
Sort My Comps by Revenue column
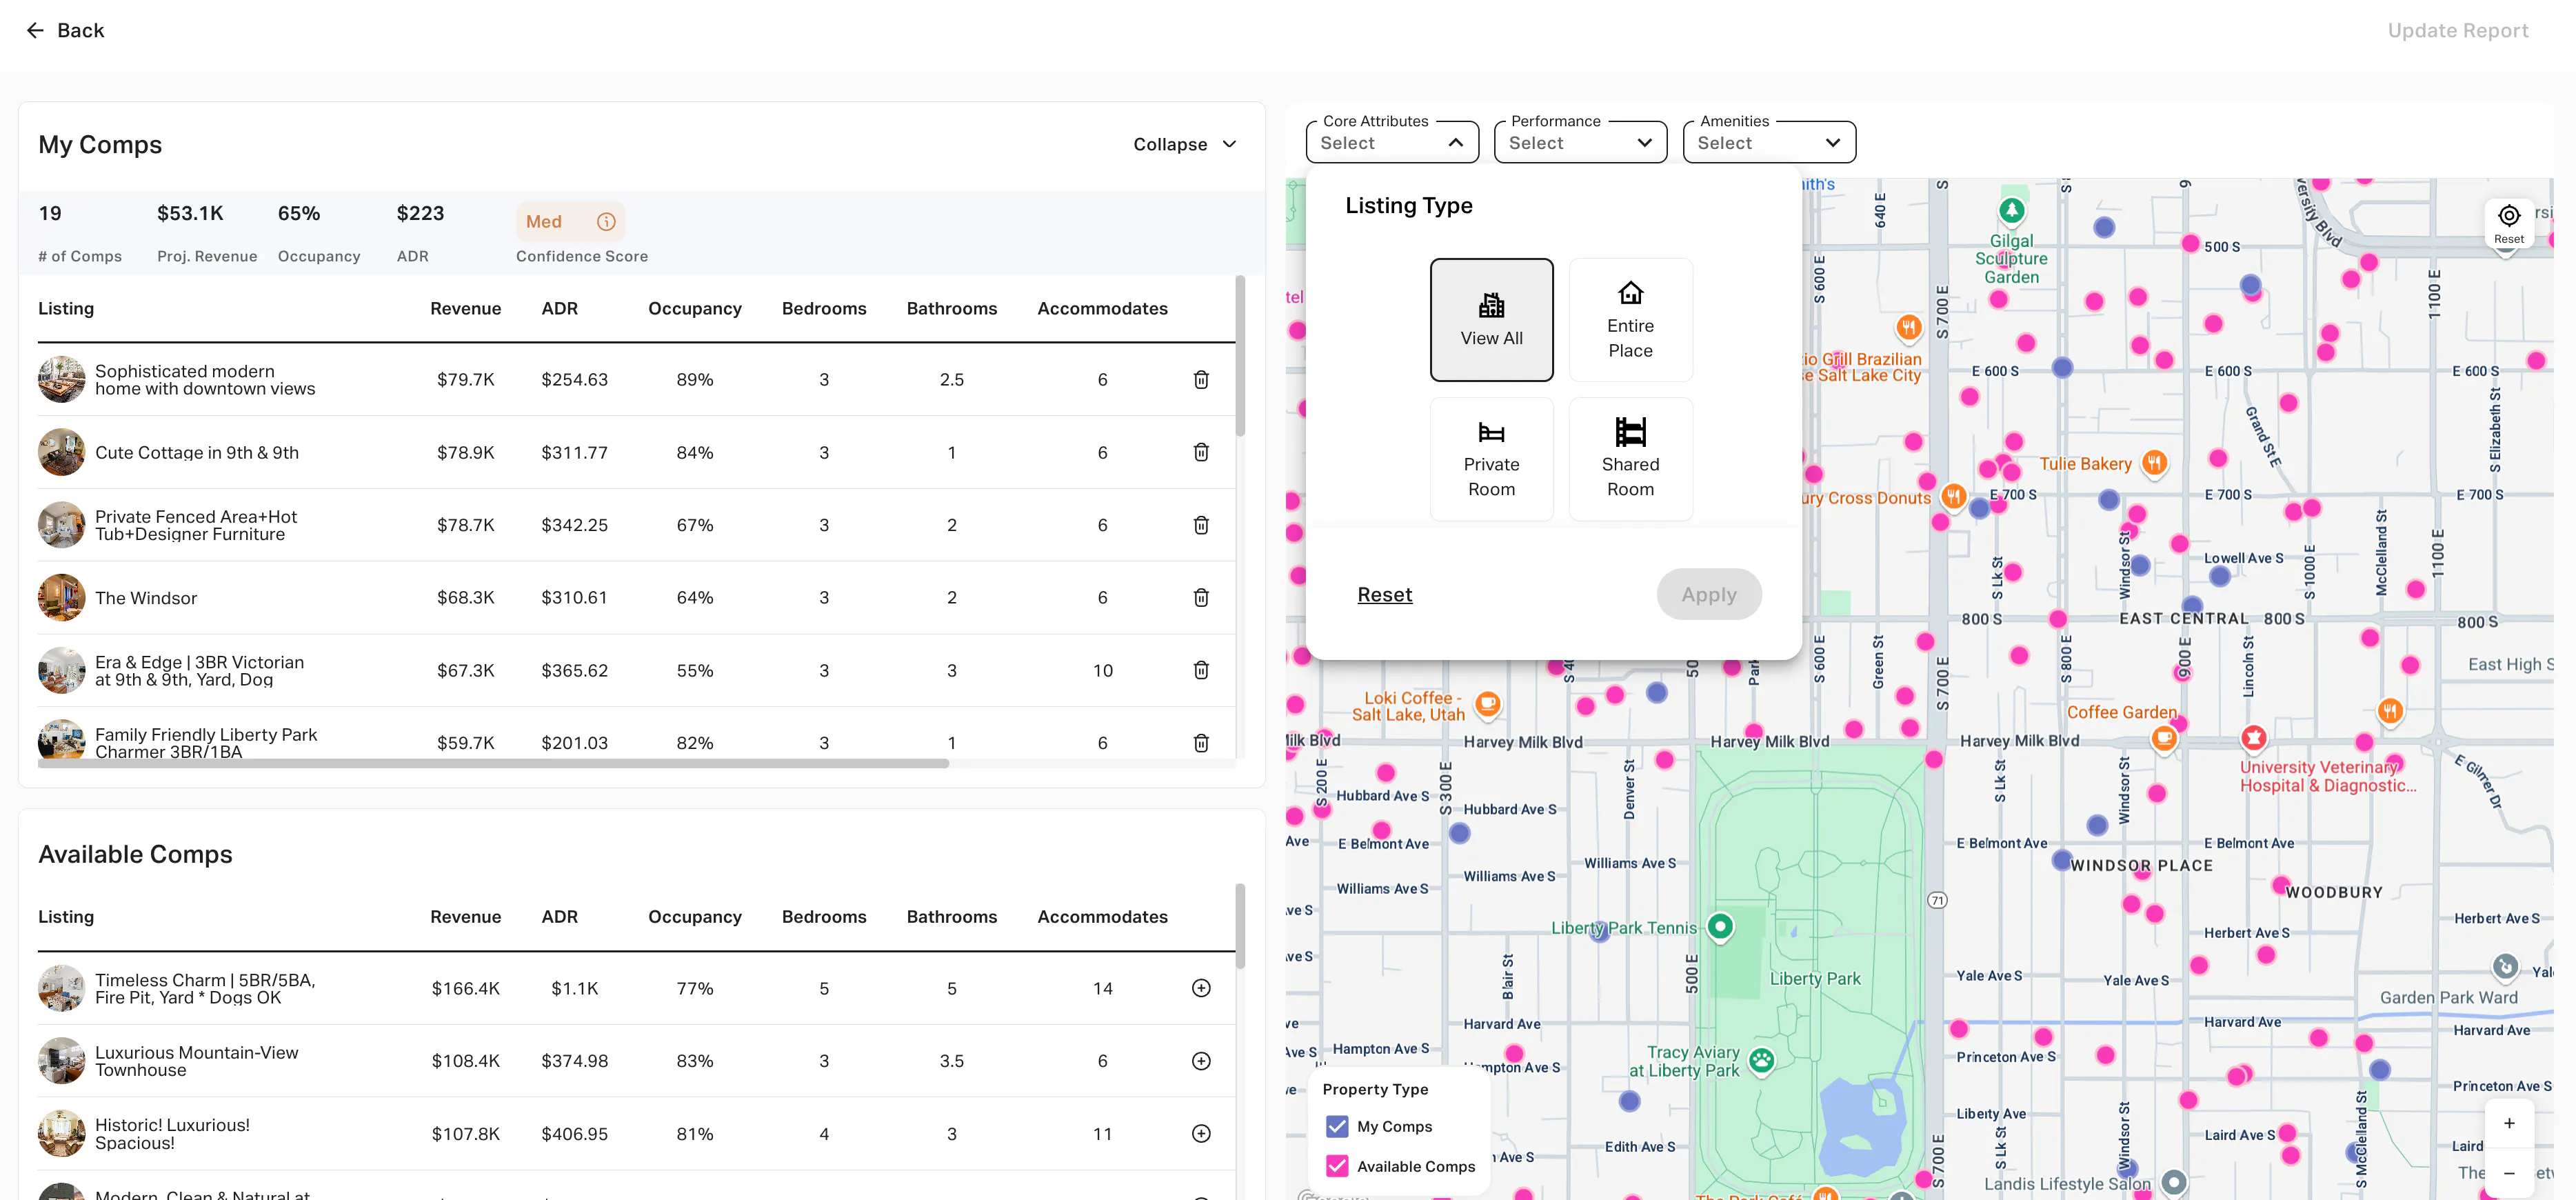coord(465,309)
